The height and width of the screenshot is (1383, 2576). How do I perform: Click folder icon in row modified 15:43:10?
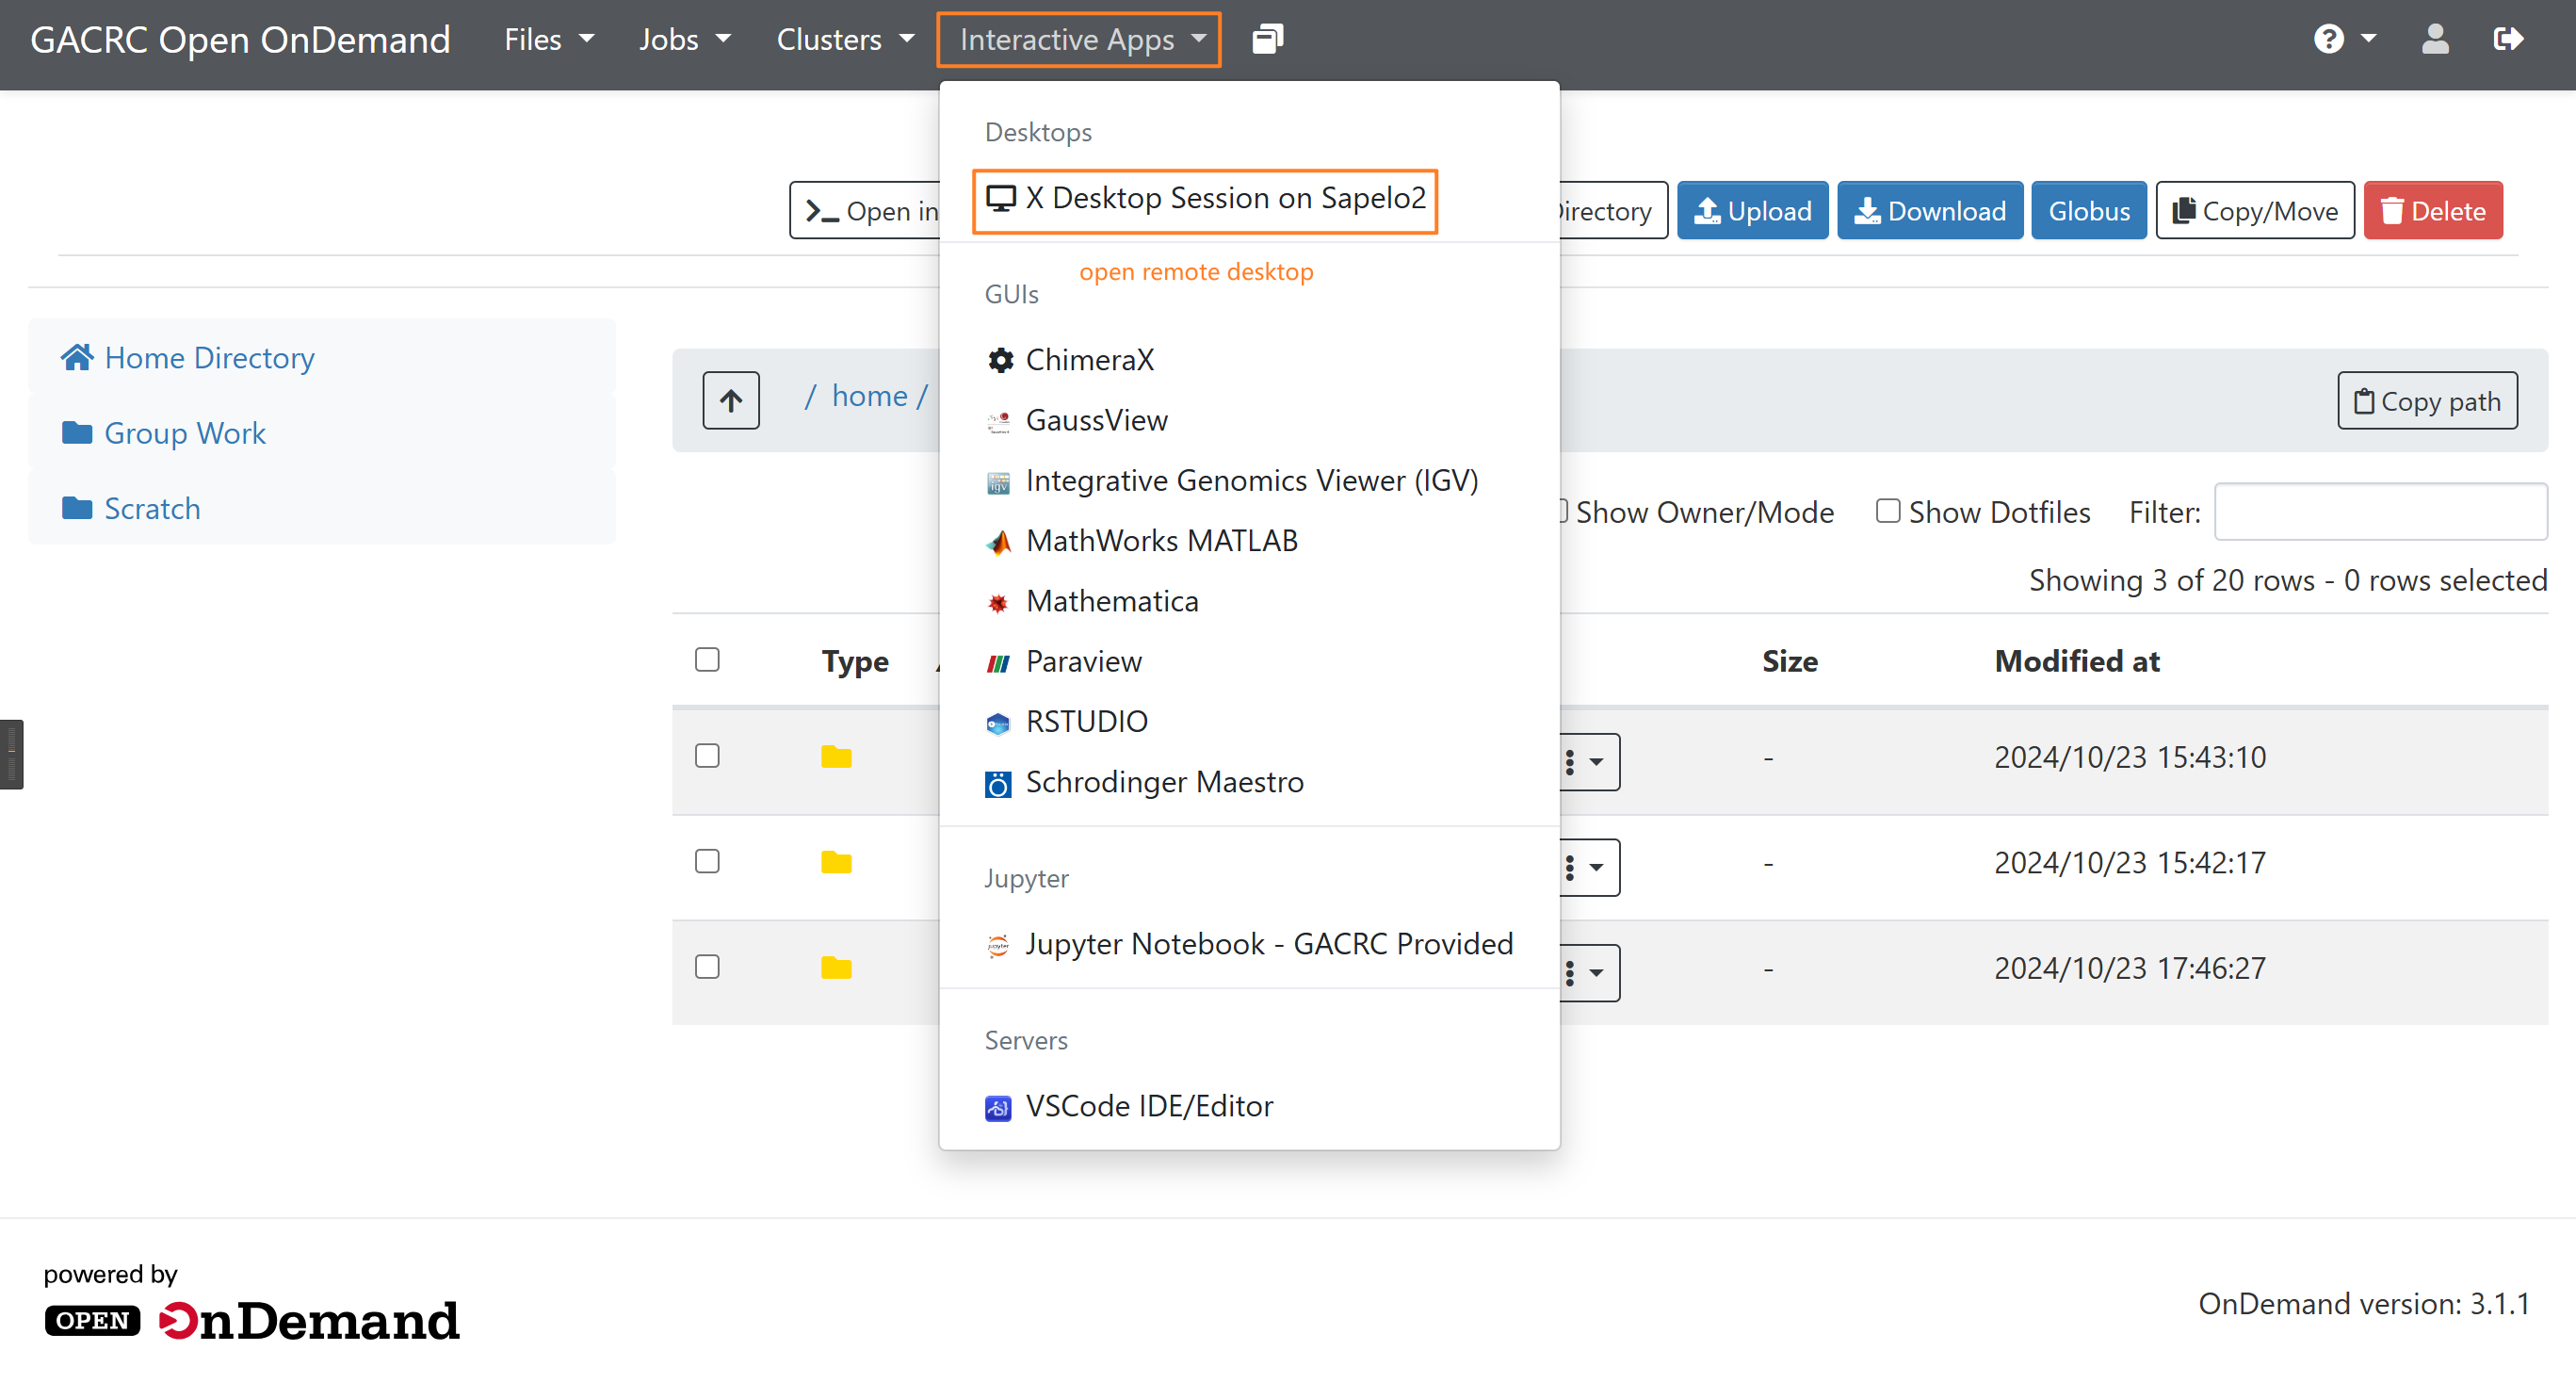tap(836, 757)
